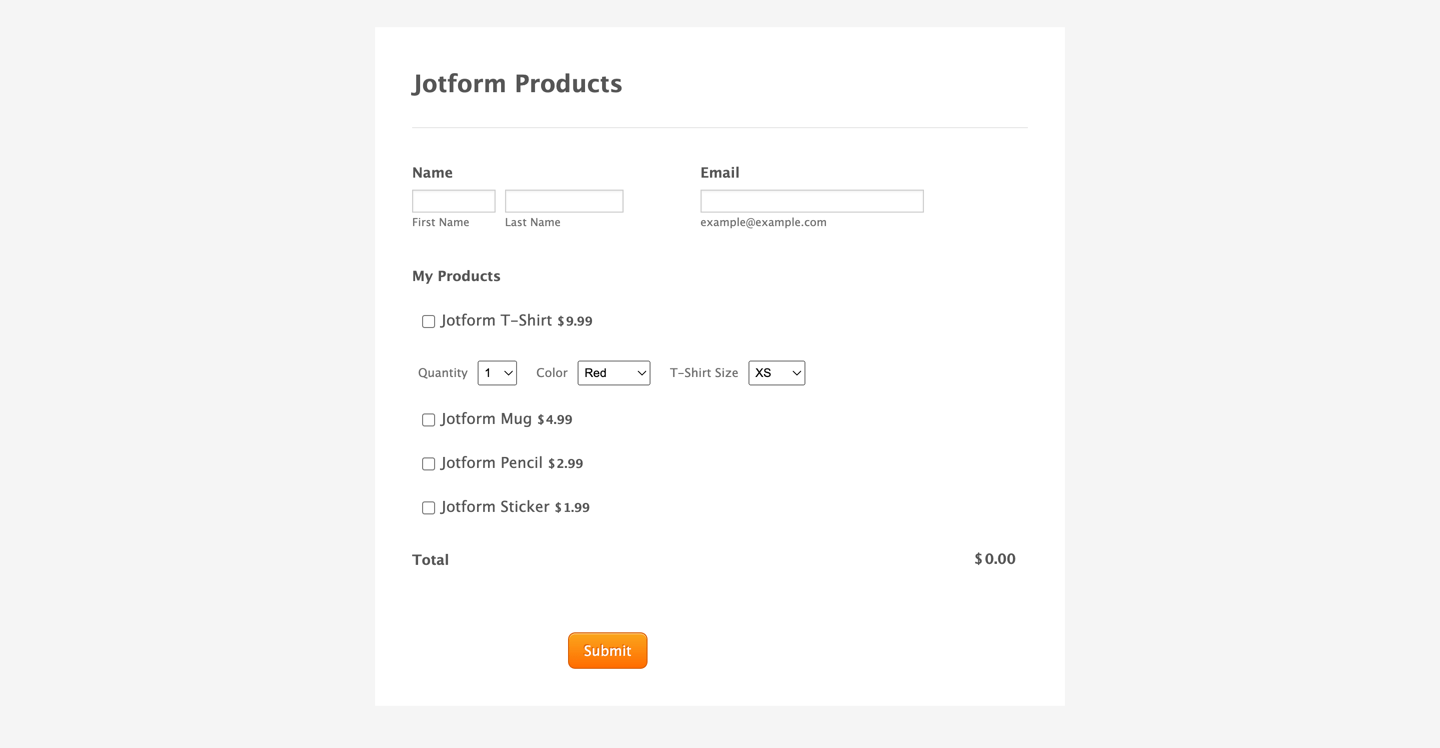The width and height of the screenshot is (1440, 748).
Task: Click the $0.00 total amount
Action: pos(995,560)
